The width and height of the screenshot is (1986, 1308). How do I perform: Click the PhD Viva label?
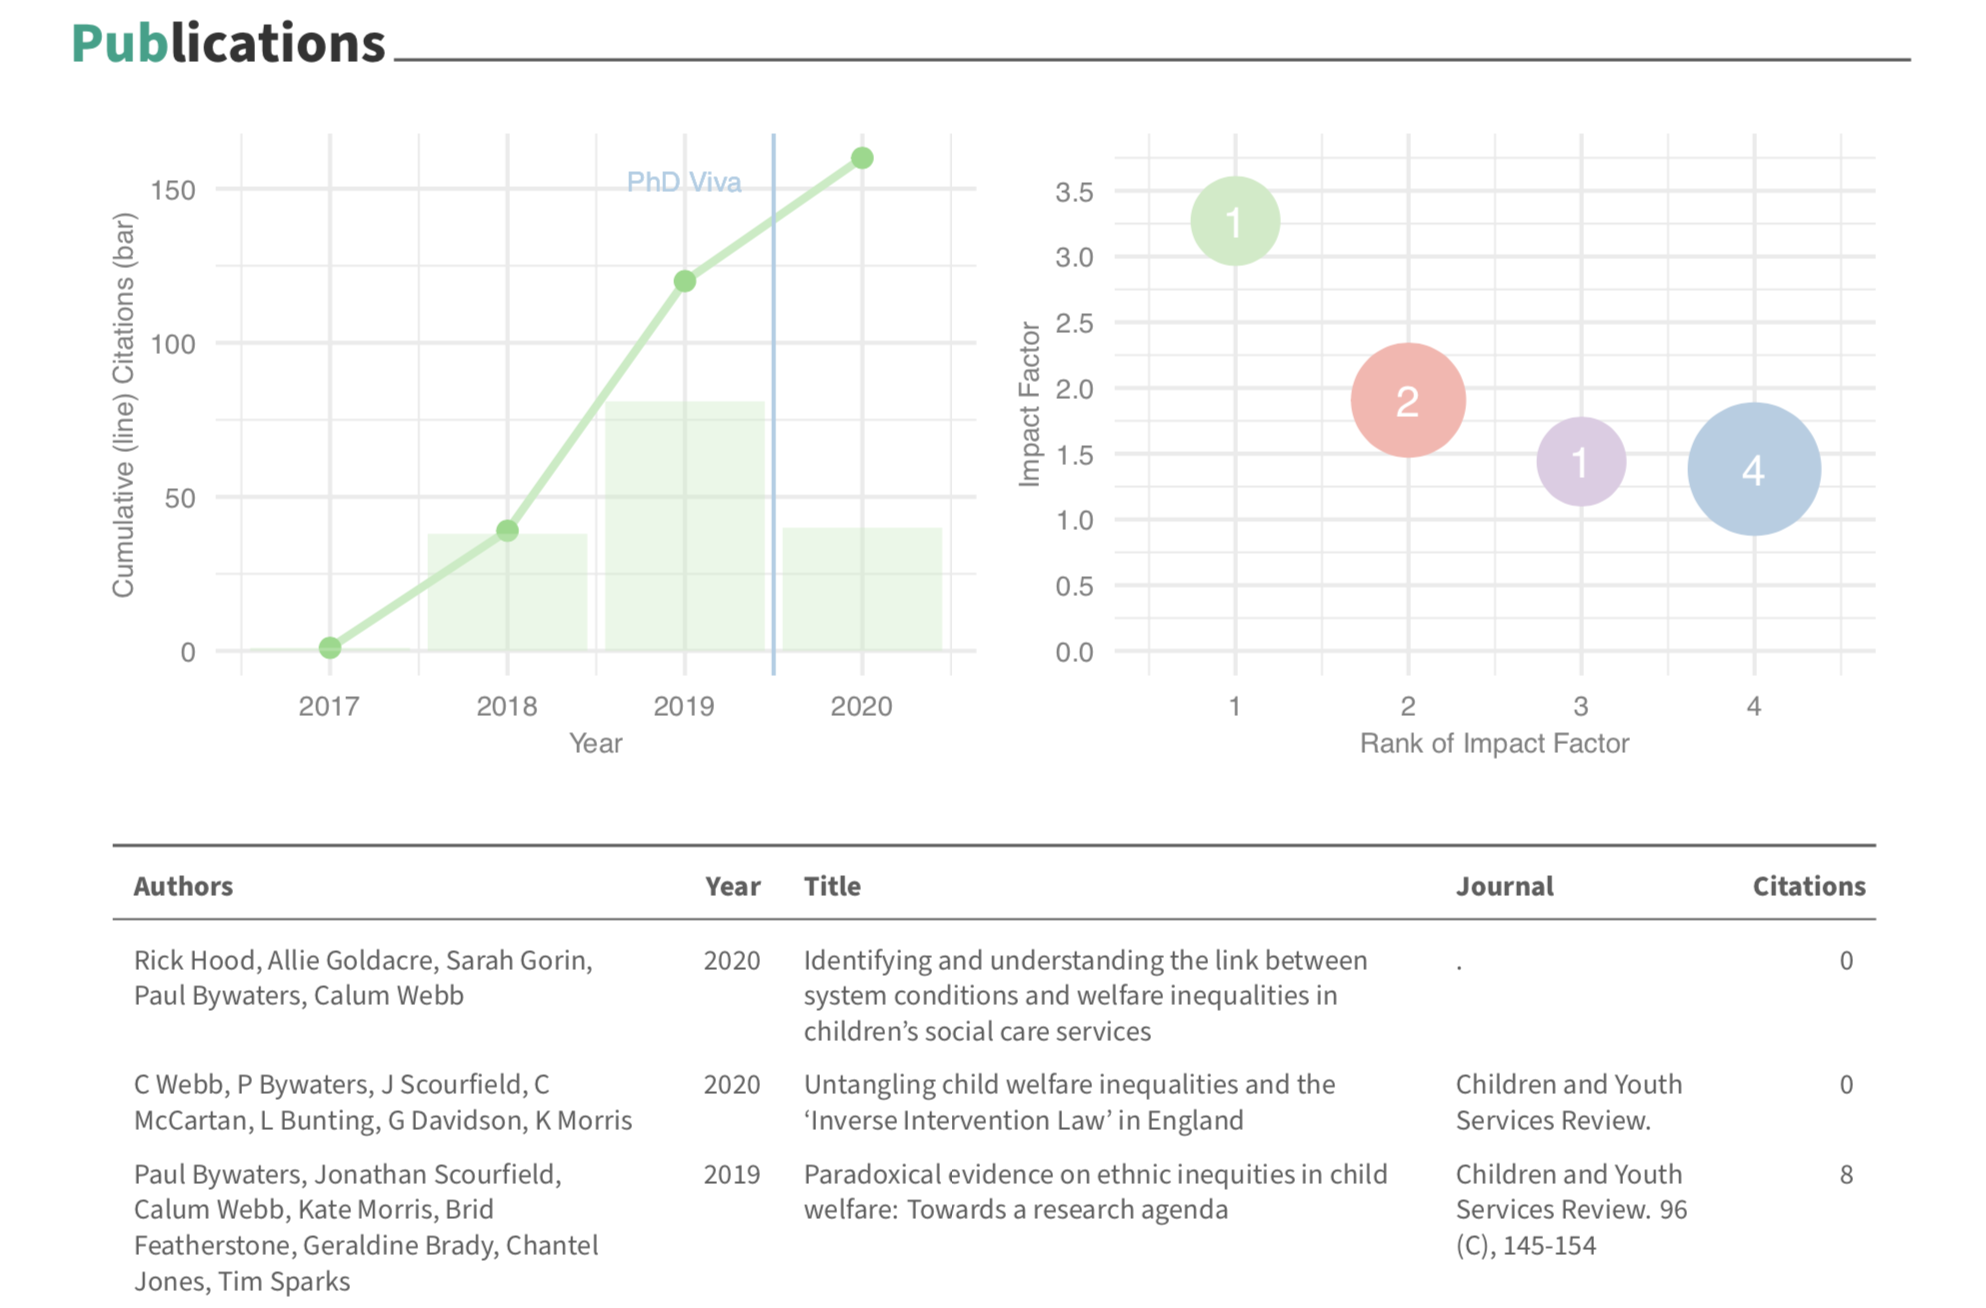[684, 182]
